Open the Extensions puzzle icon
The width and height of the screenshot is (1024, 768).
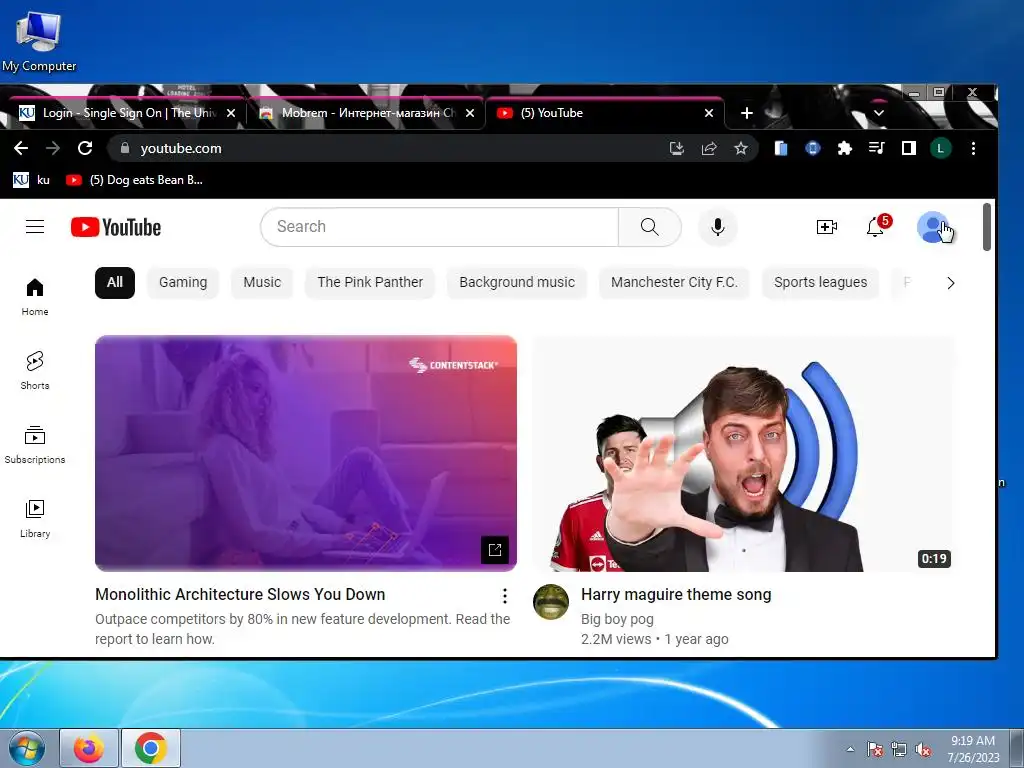[x=844, y=148]
